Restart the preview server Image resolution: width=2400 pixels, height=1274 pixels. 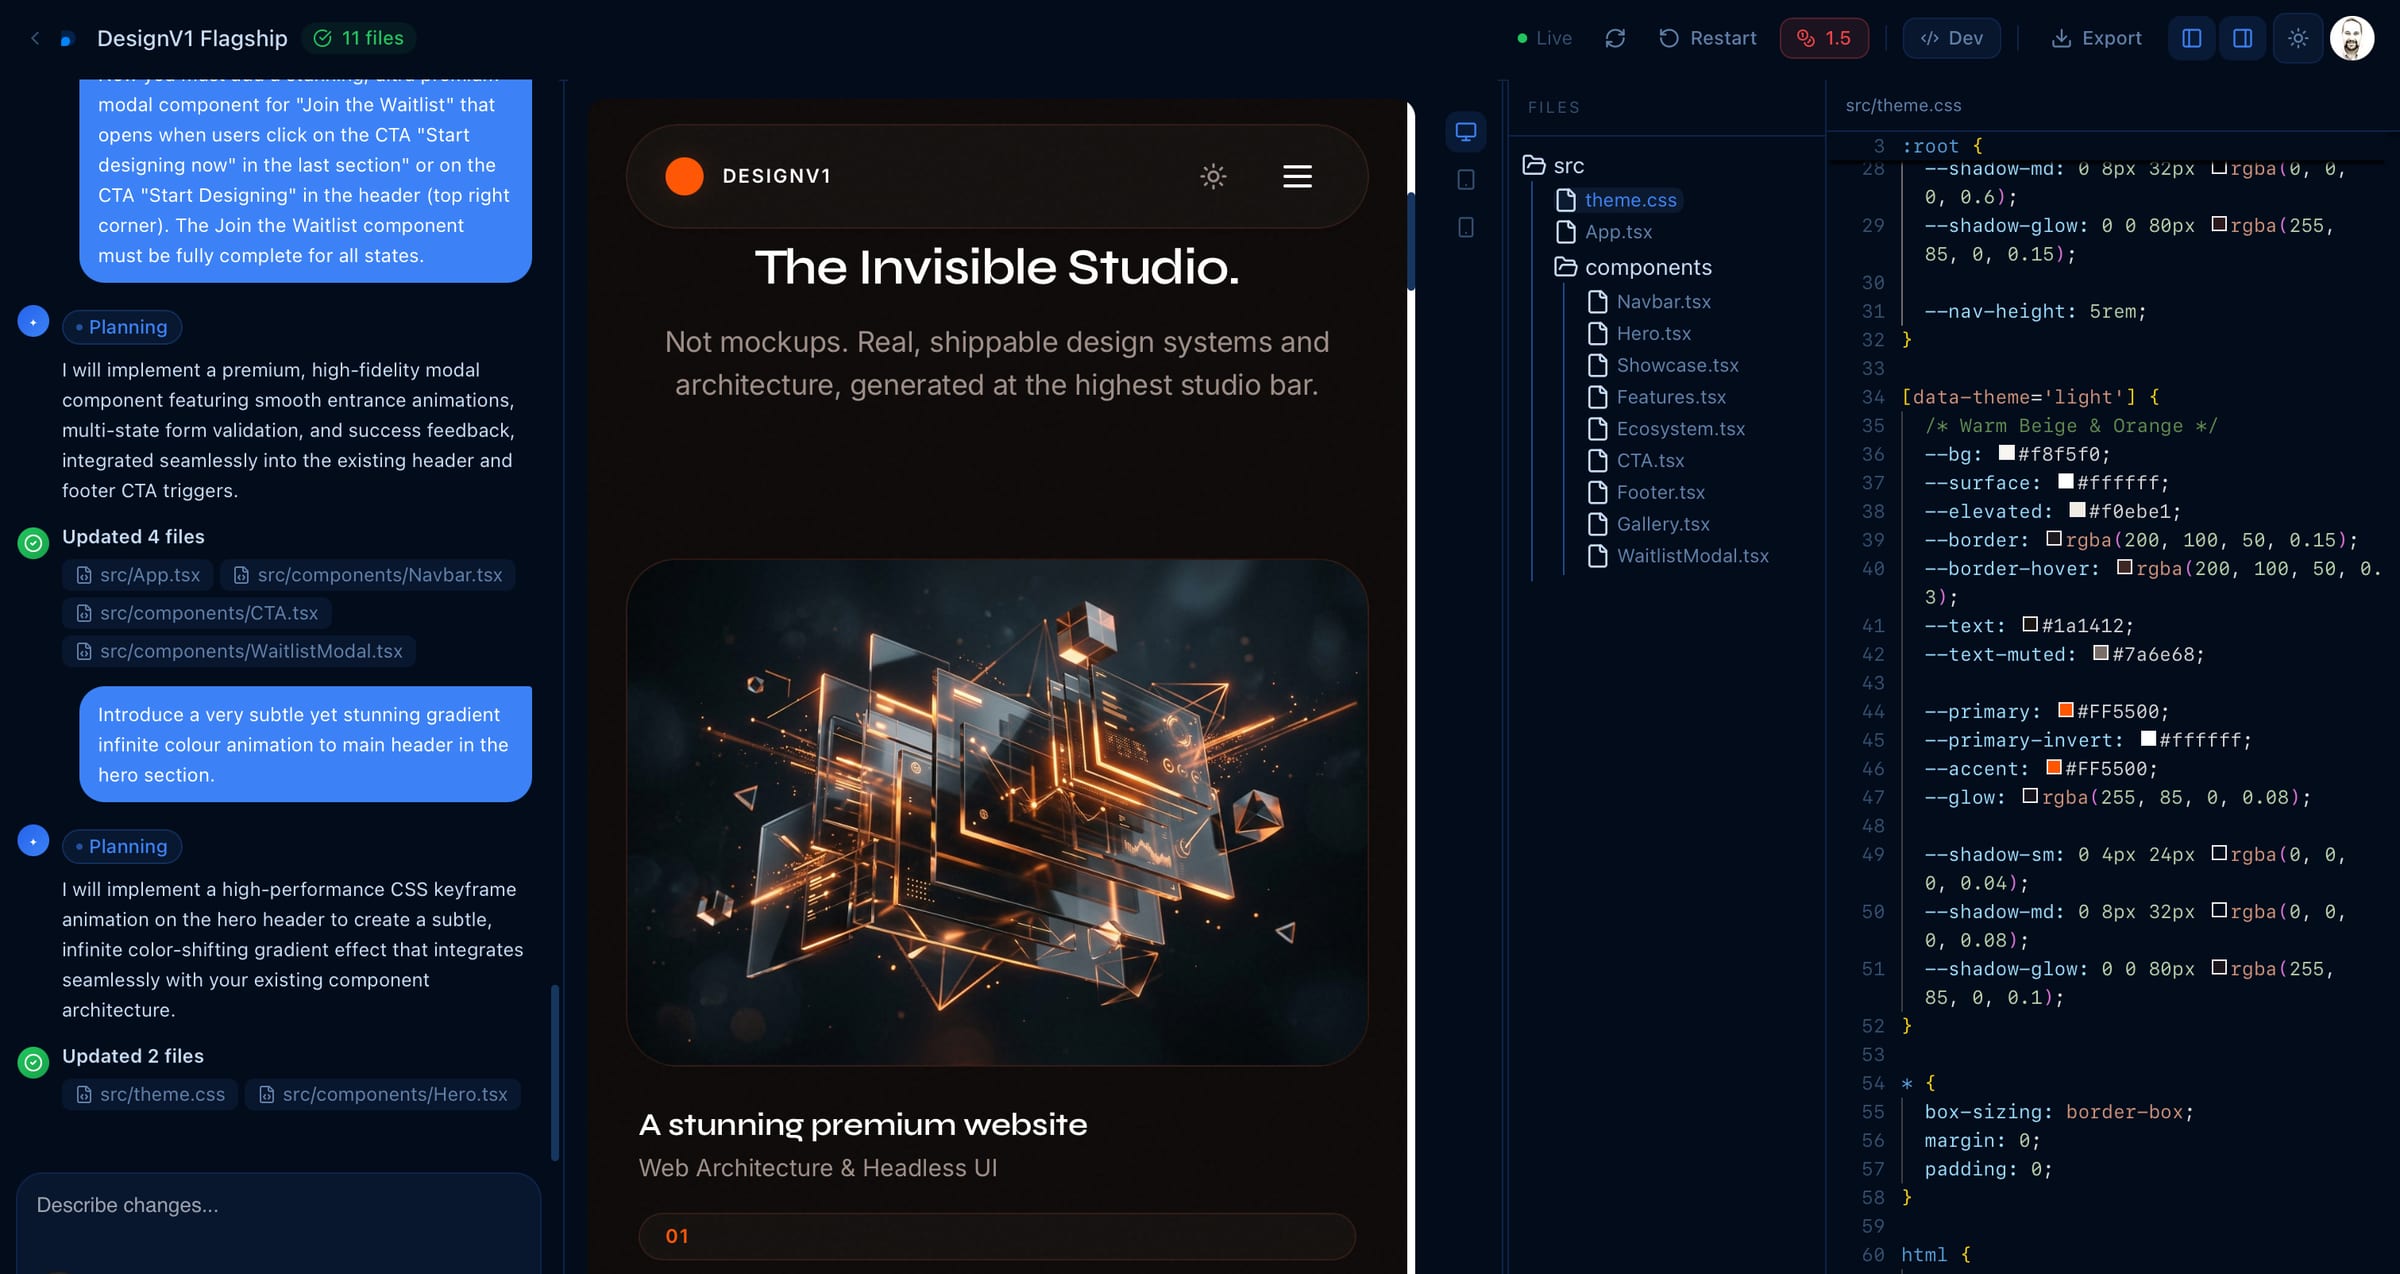pos(1708,38)
